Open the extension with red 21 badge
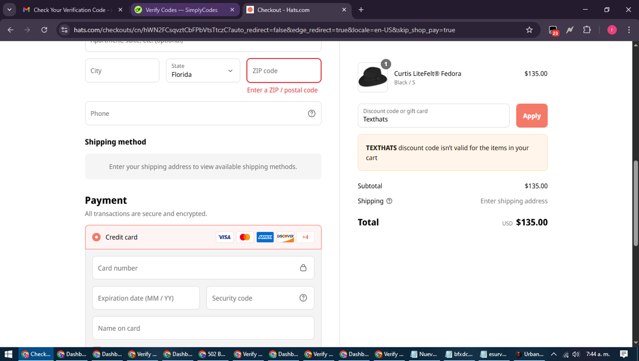This screenshot has height=361, width=639. click(553, 30)
